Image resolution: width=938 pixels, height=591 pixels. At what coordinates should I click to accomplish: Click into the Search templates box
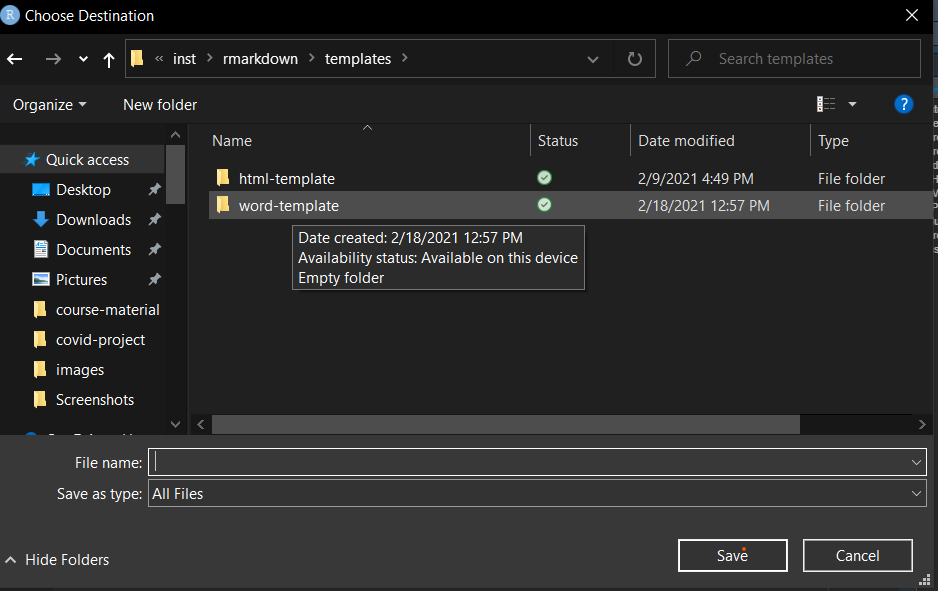click(x=805, y=59)
